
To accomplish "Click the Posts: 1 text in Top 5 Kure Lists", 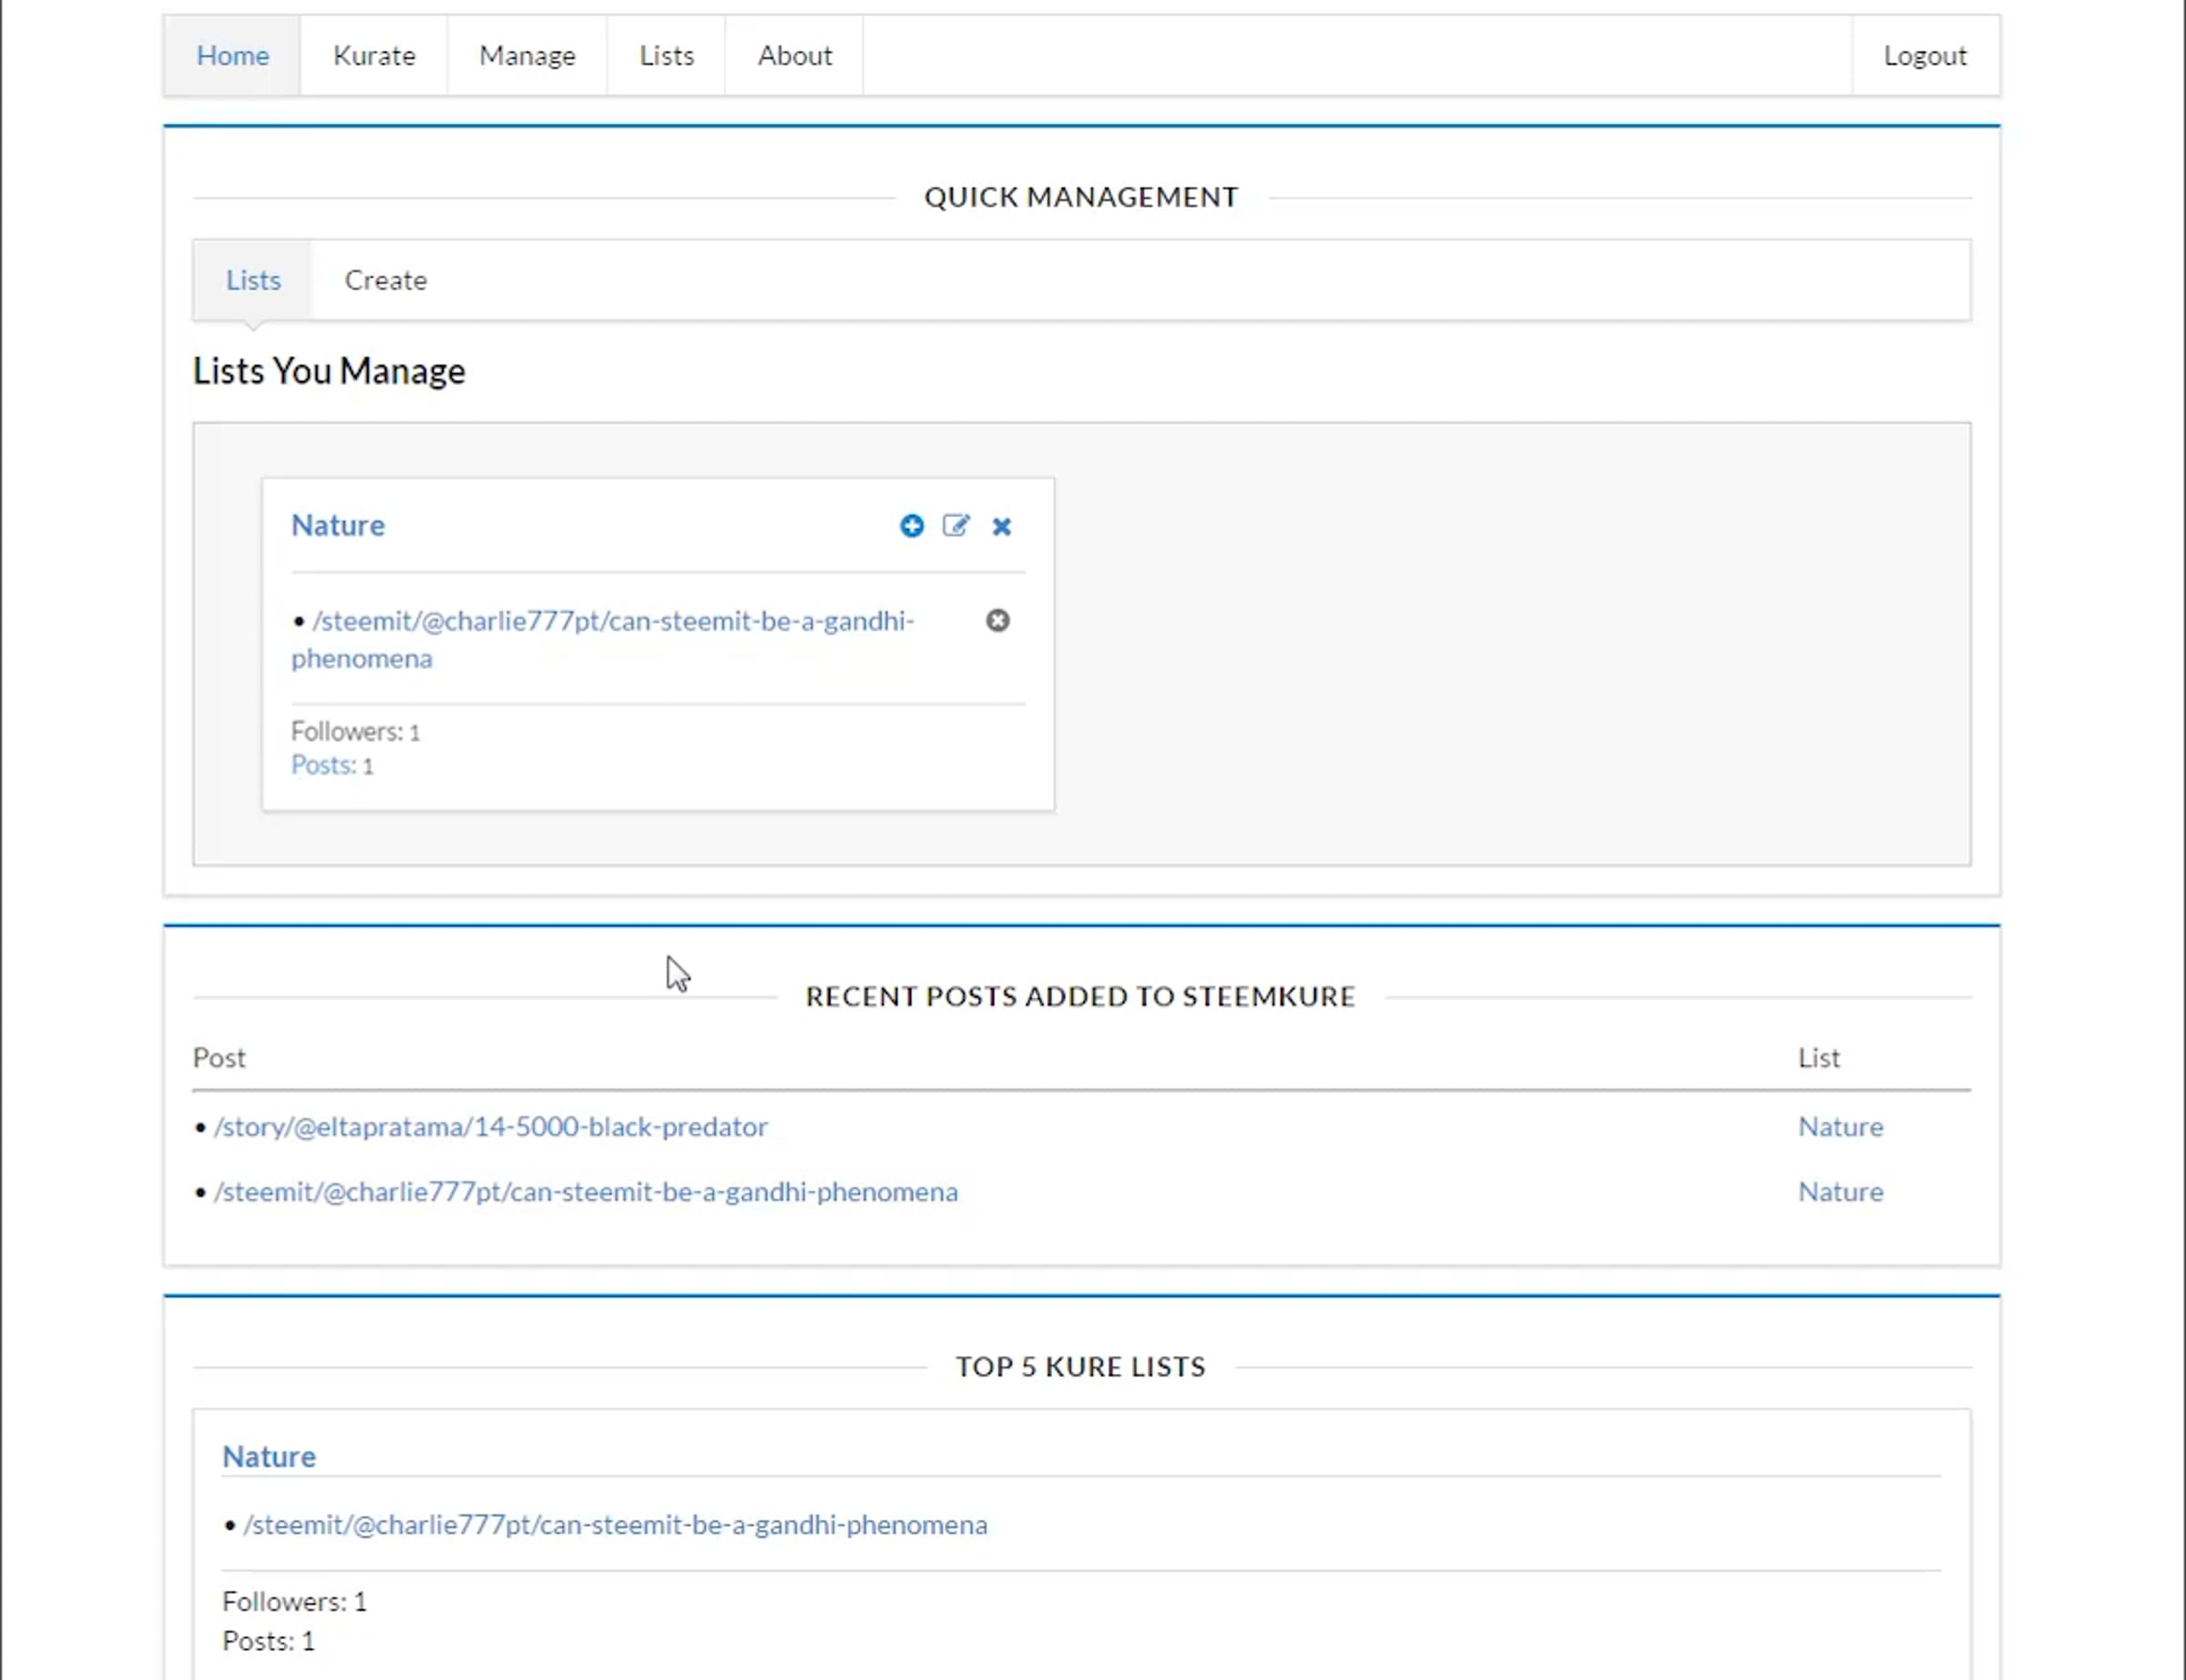I will tap(268, 1641).
